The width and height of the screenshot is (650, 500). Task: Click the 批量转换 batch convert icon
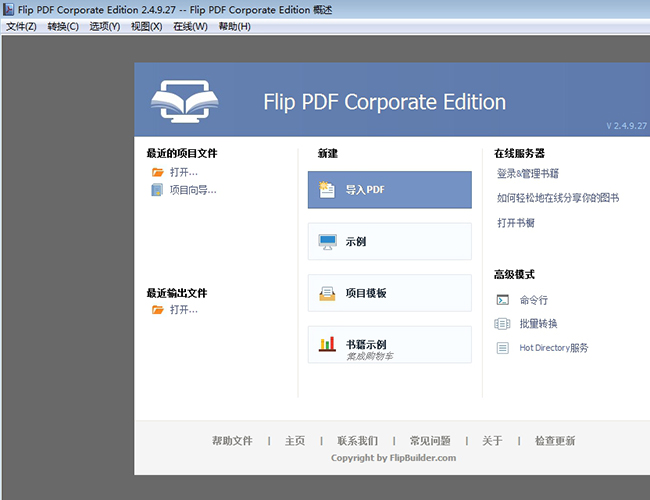click(x=503, y=324)
